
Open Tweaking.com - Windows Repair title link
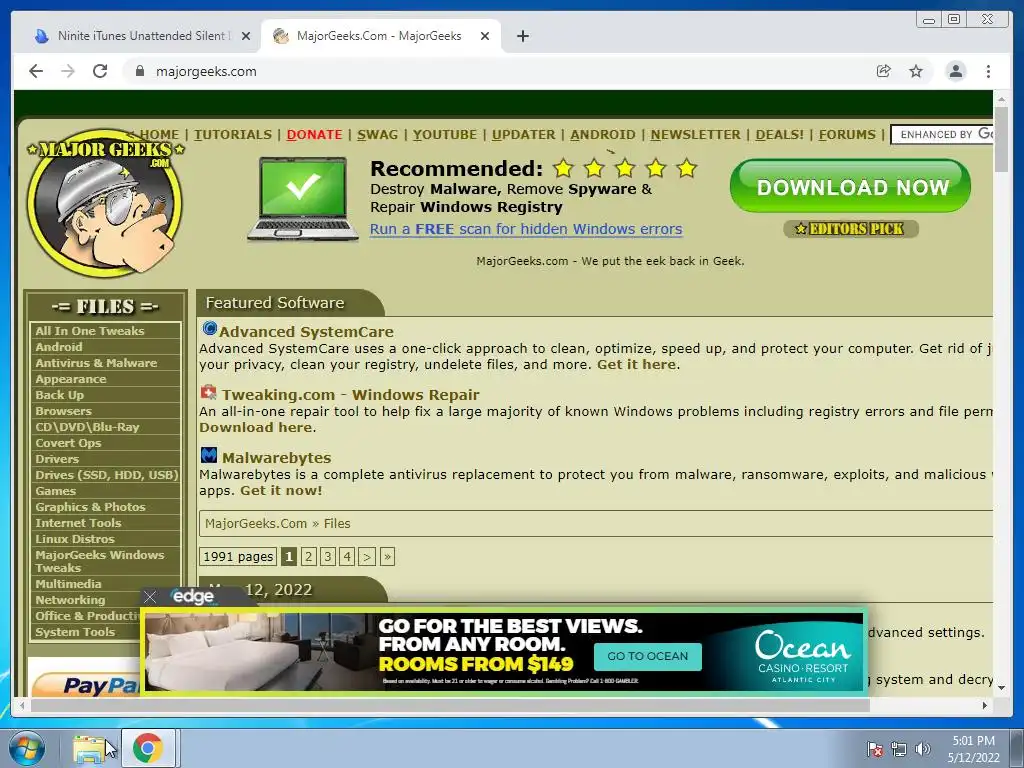pyautogui.click(x=351, y=395)
